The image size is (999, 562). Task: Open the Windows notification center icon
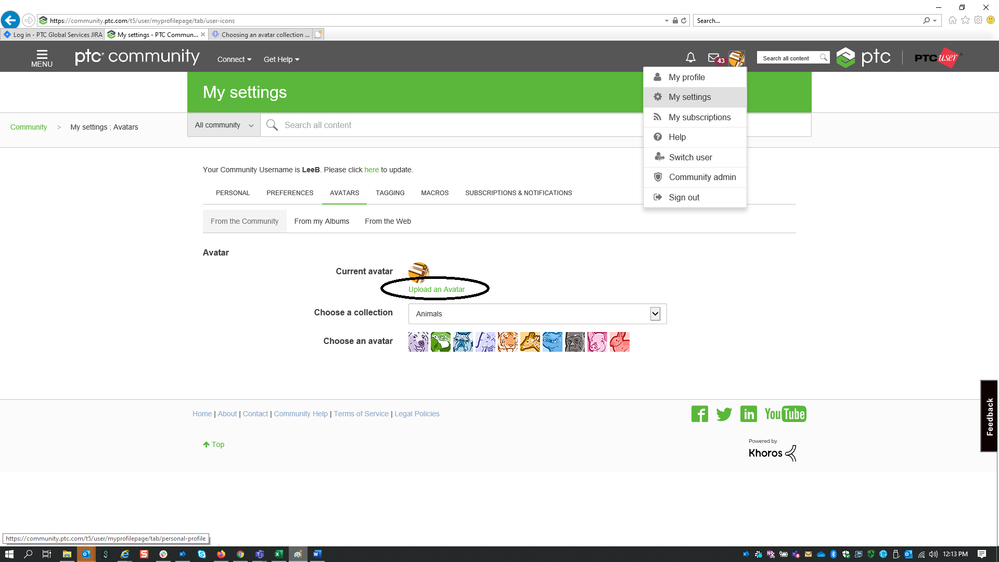[x=982, y=554]
